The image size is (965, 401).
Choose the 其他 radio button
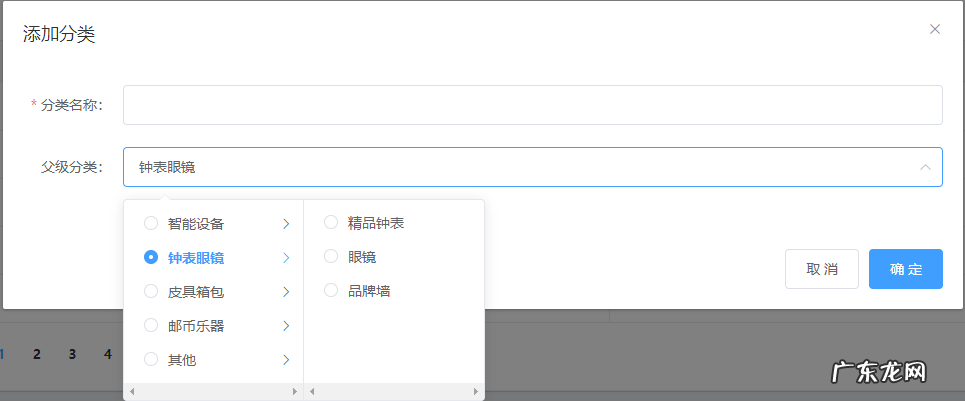151,359
